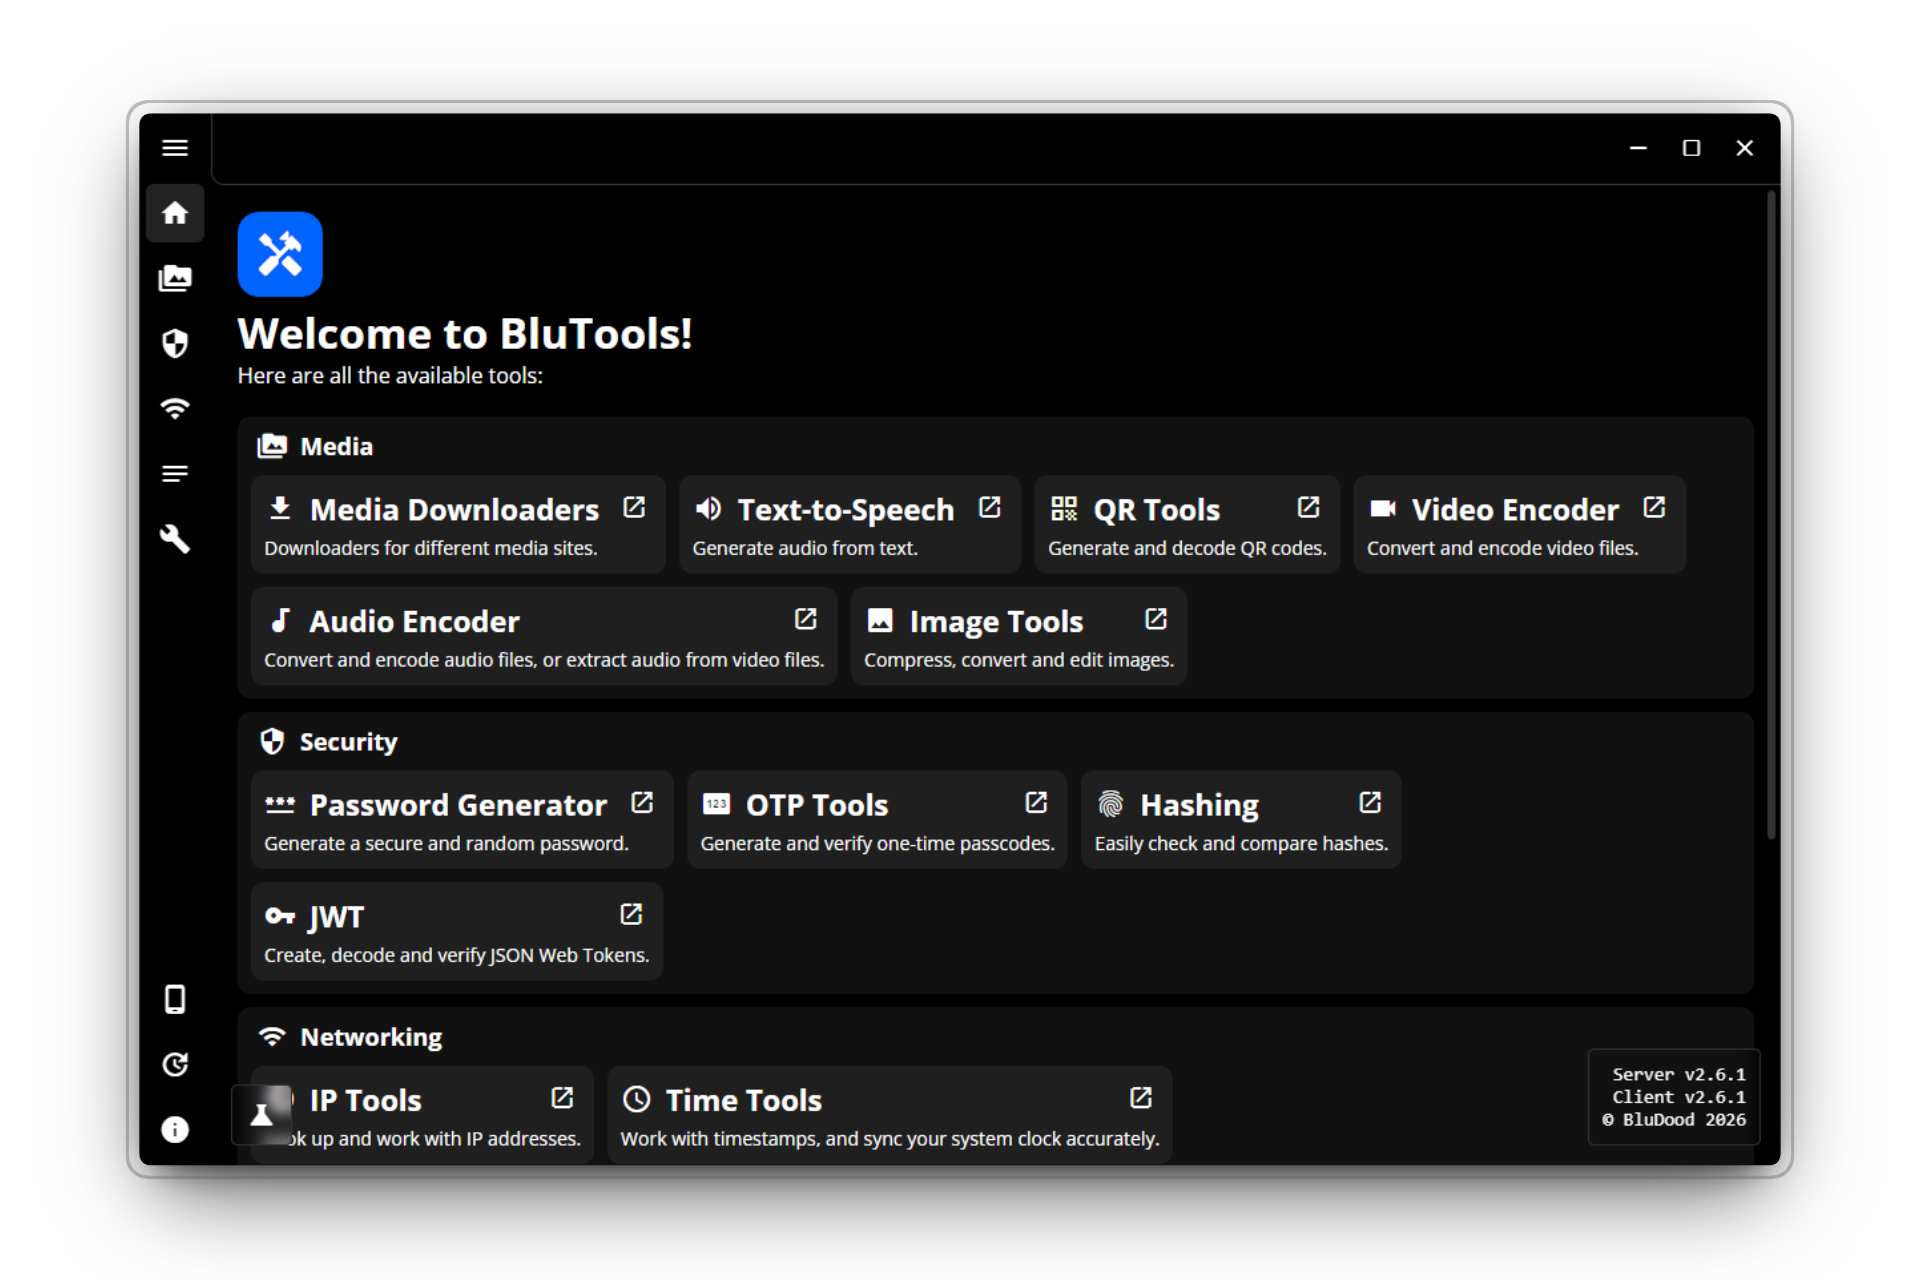The width and height of the screenshot is (1920, 1280).
Task: Pop out QR Tools in new window
Action: click(x=1308, y=507)
